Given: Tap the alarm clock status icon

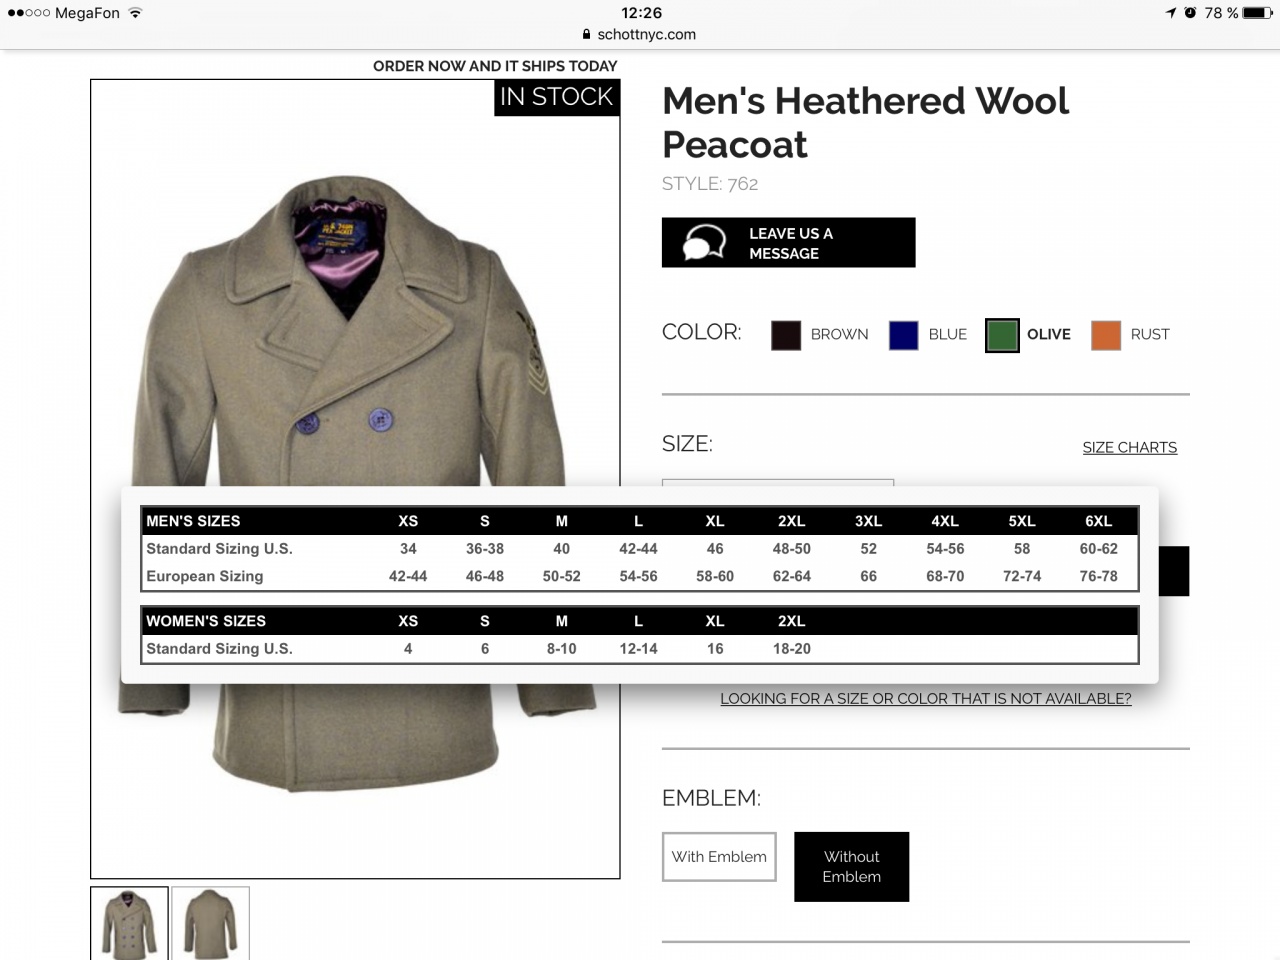Looking at the screenshot, I should 1190,13.
